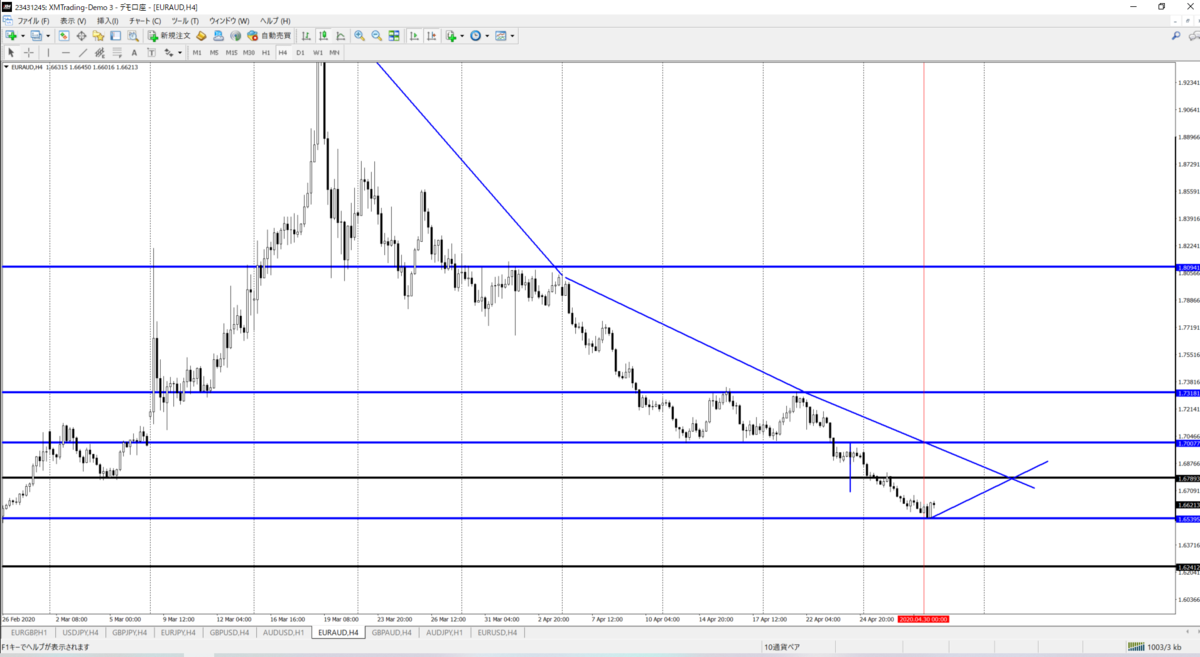Expand the arrows objects dropdown
This screenshot has height=657, width=1200.
coord(180,52)
